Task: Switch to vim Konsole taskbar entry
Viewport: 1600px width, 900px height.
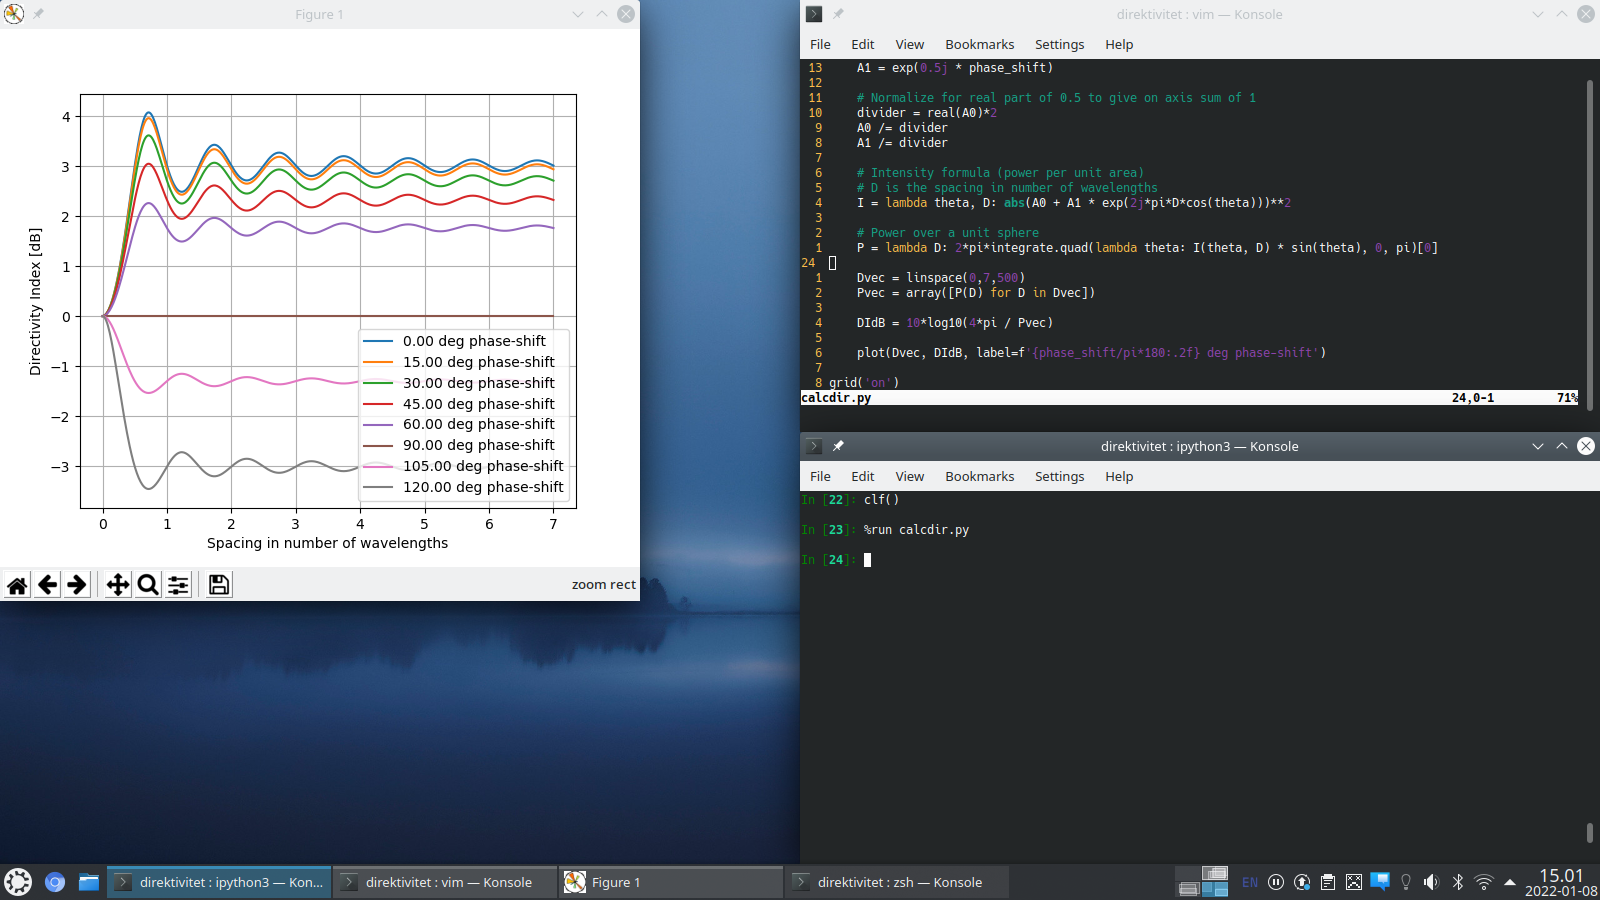Action: pyautogui.click(x=445, y=882)
